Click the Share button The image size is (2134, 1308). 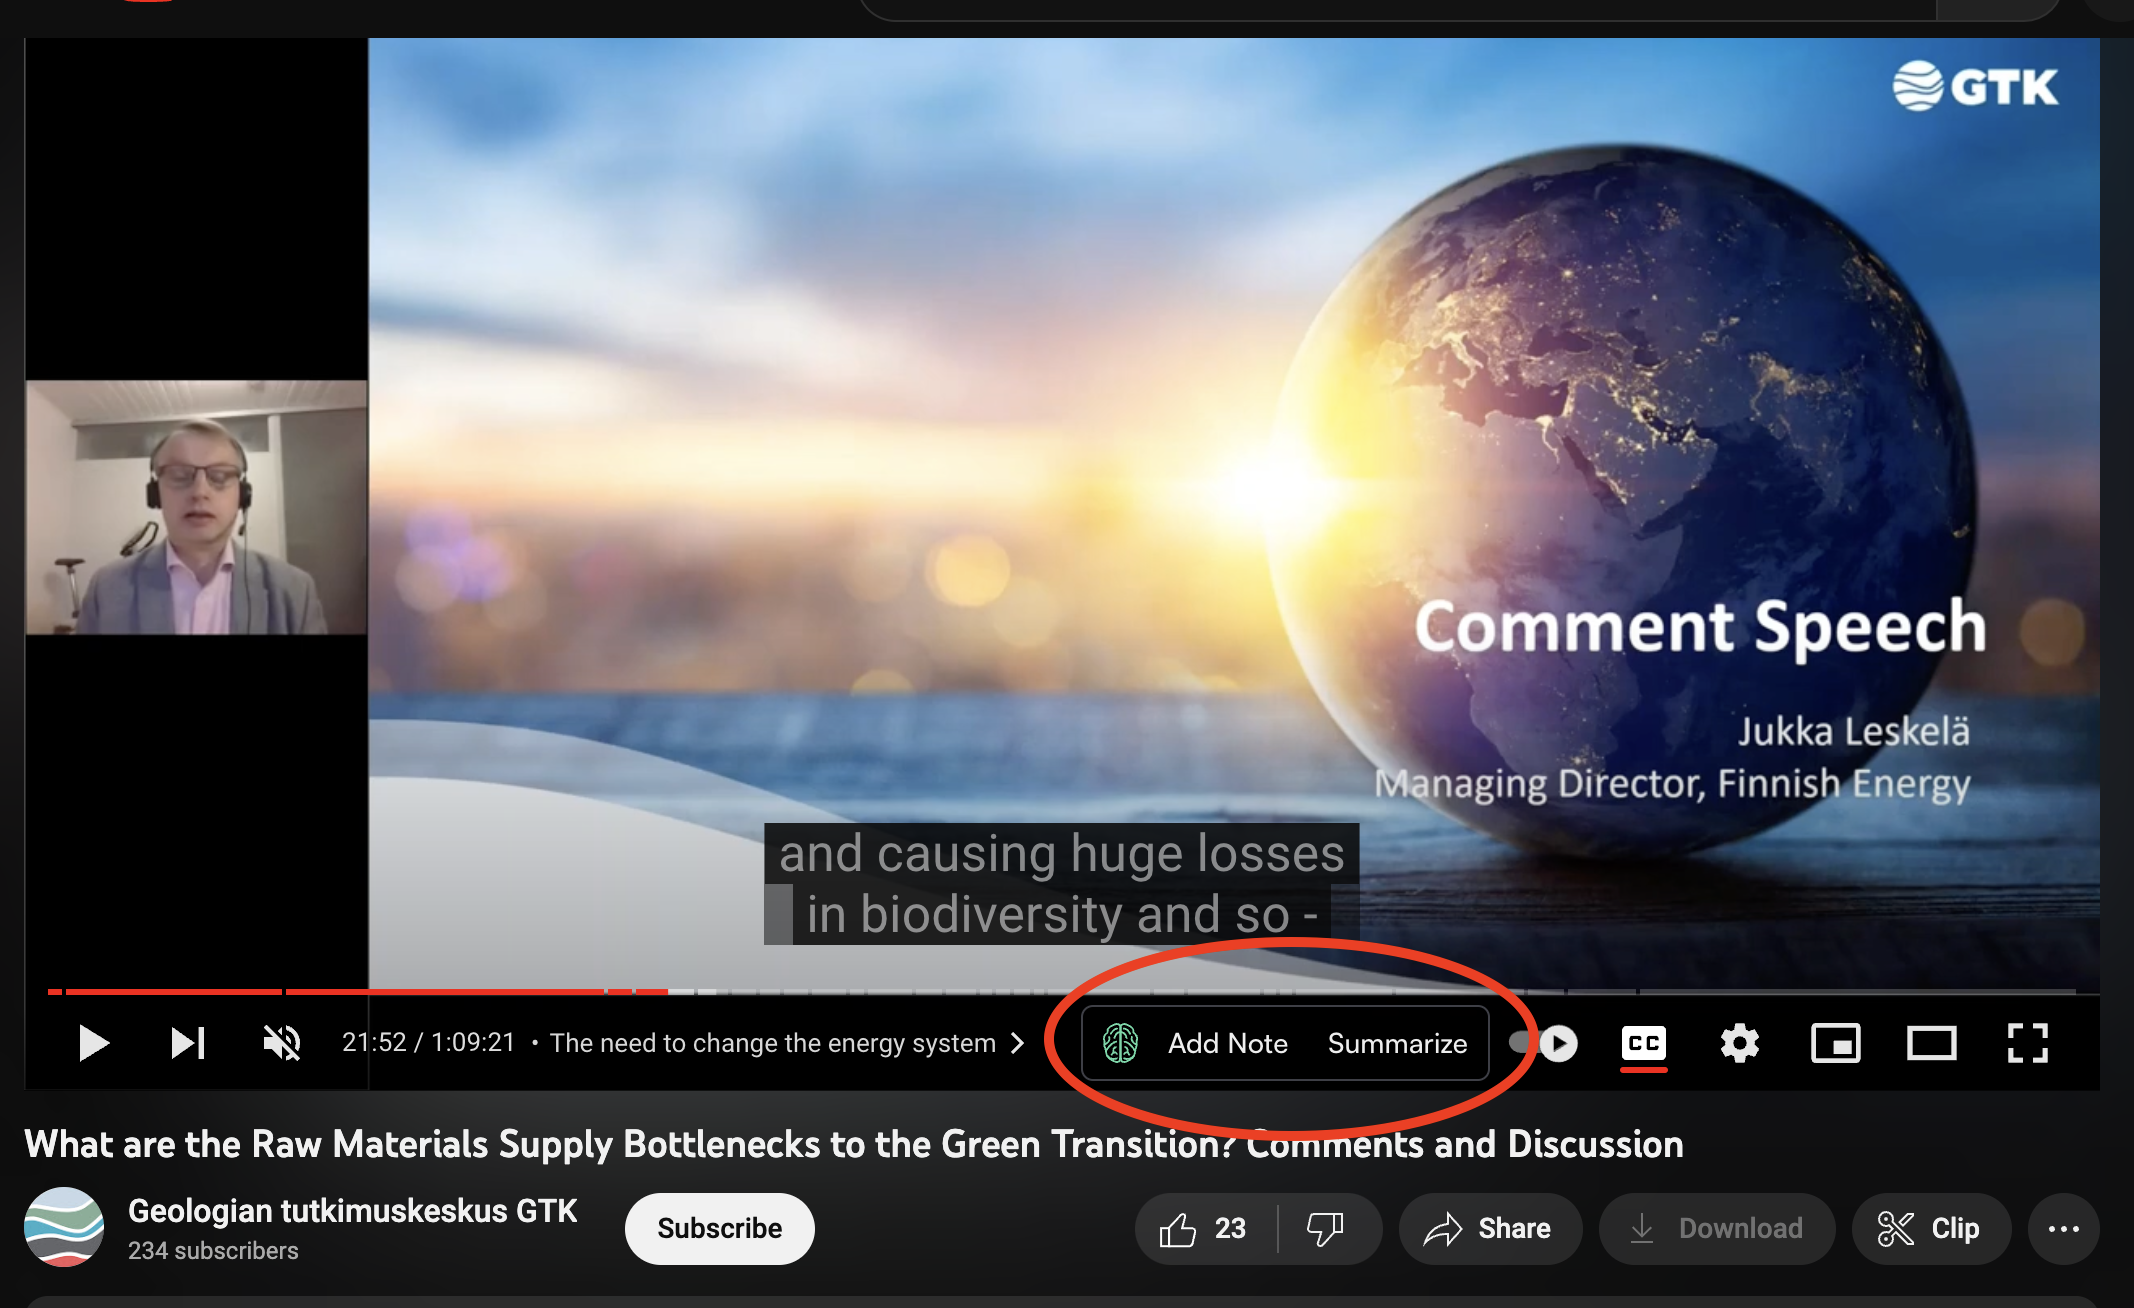[1489, 1229]
